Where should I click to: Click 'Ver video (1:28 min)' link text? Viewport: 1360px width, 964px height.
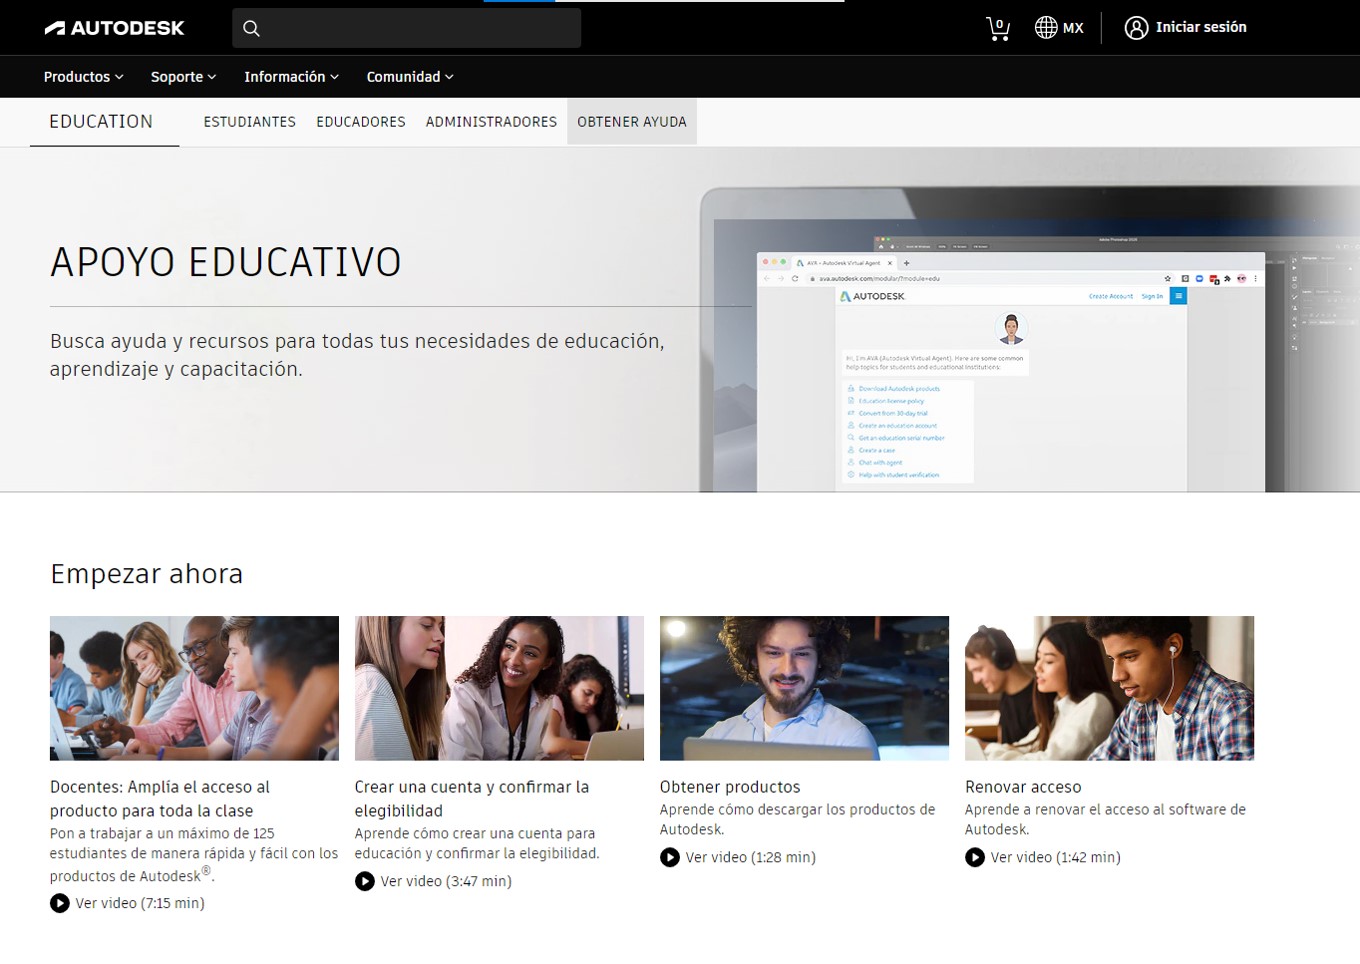[751, 857]
